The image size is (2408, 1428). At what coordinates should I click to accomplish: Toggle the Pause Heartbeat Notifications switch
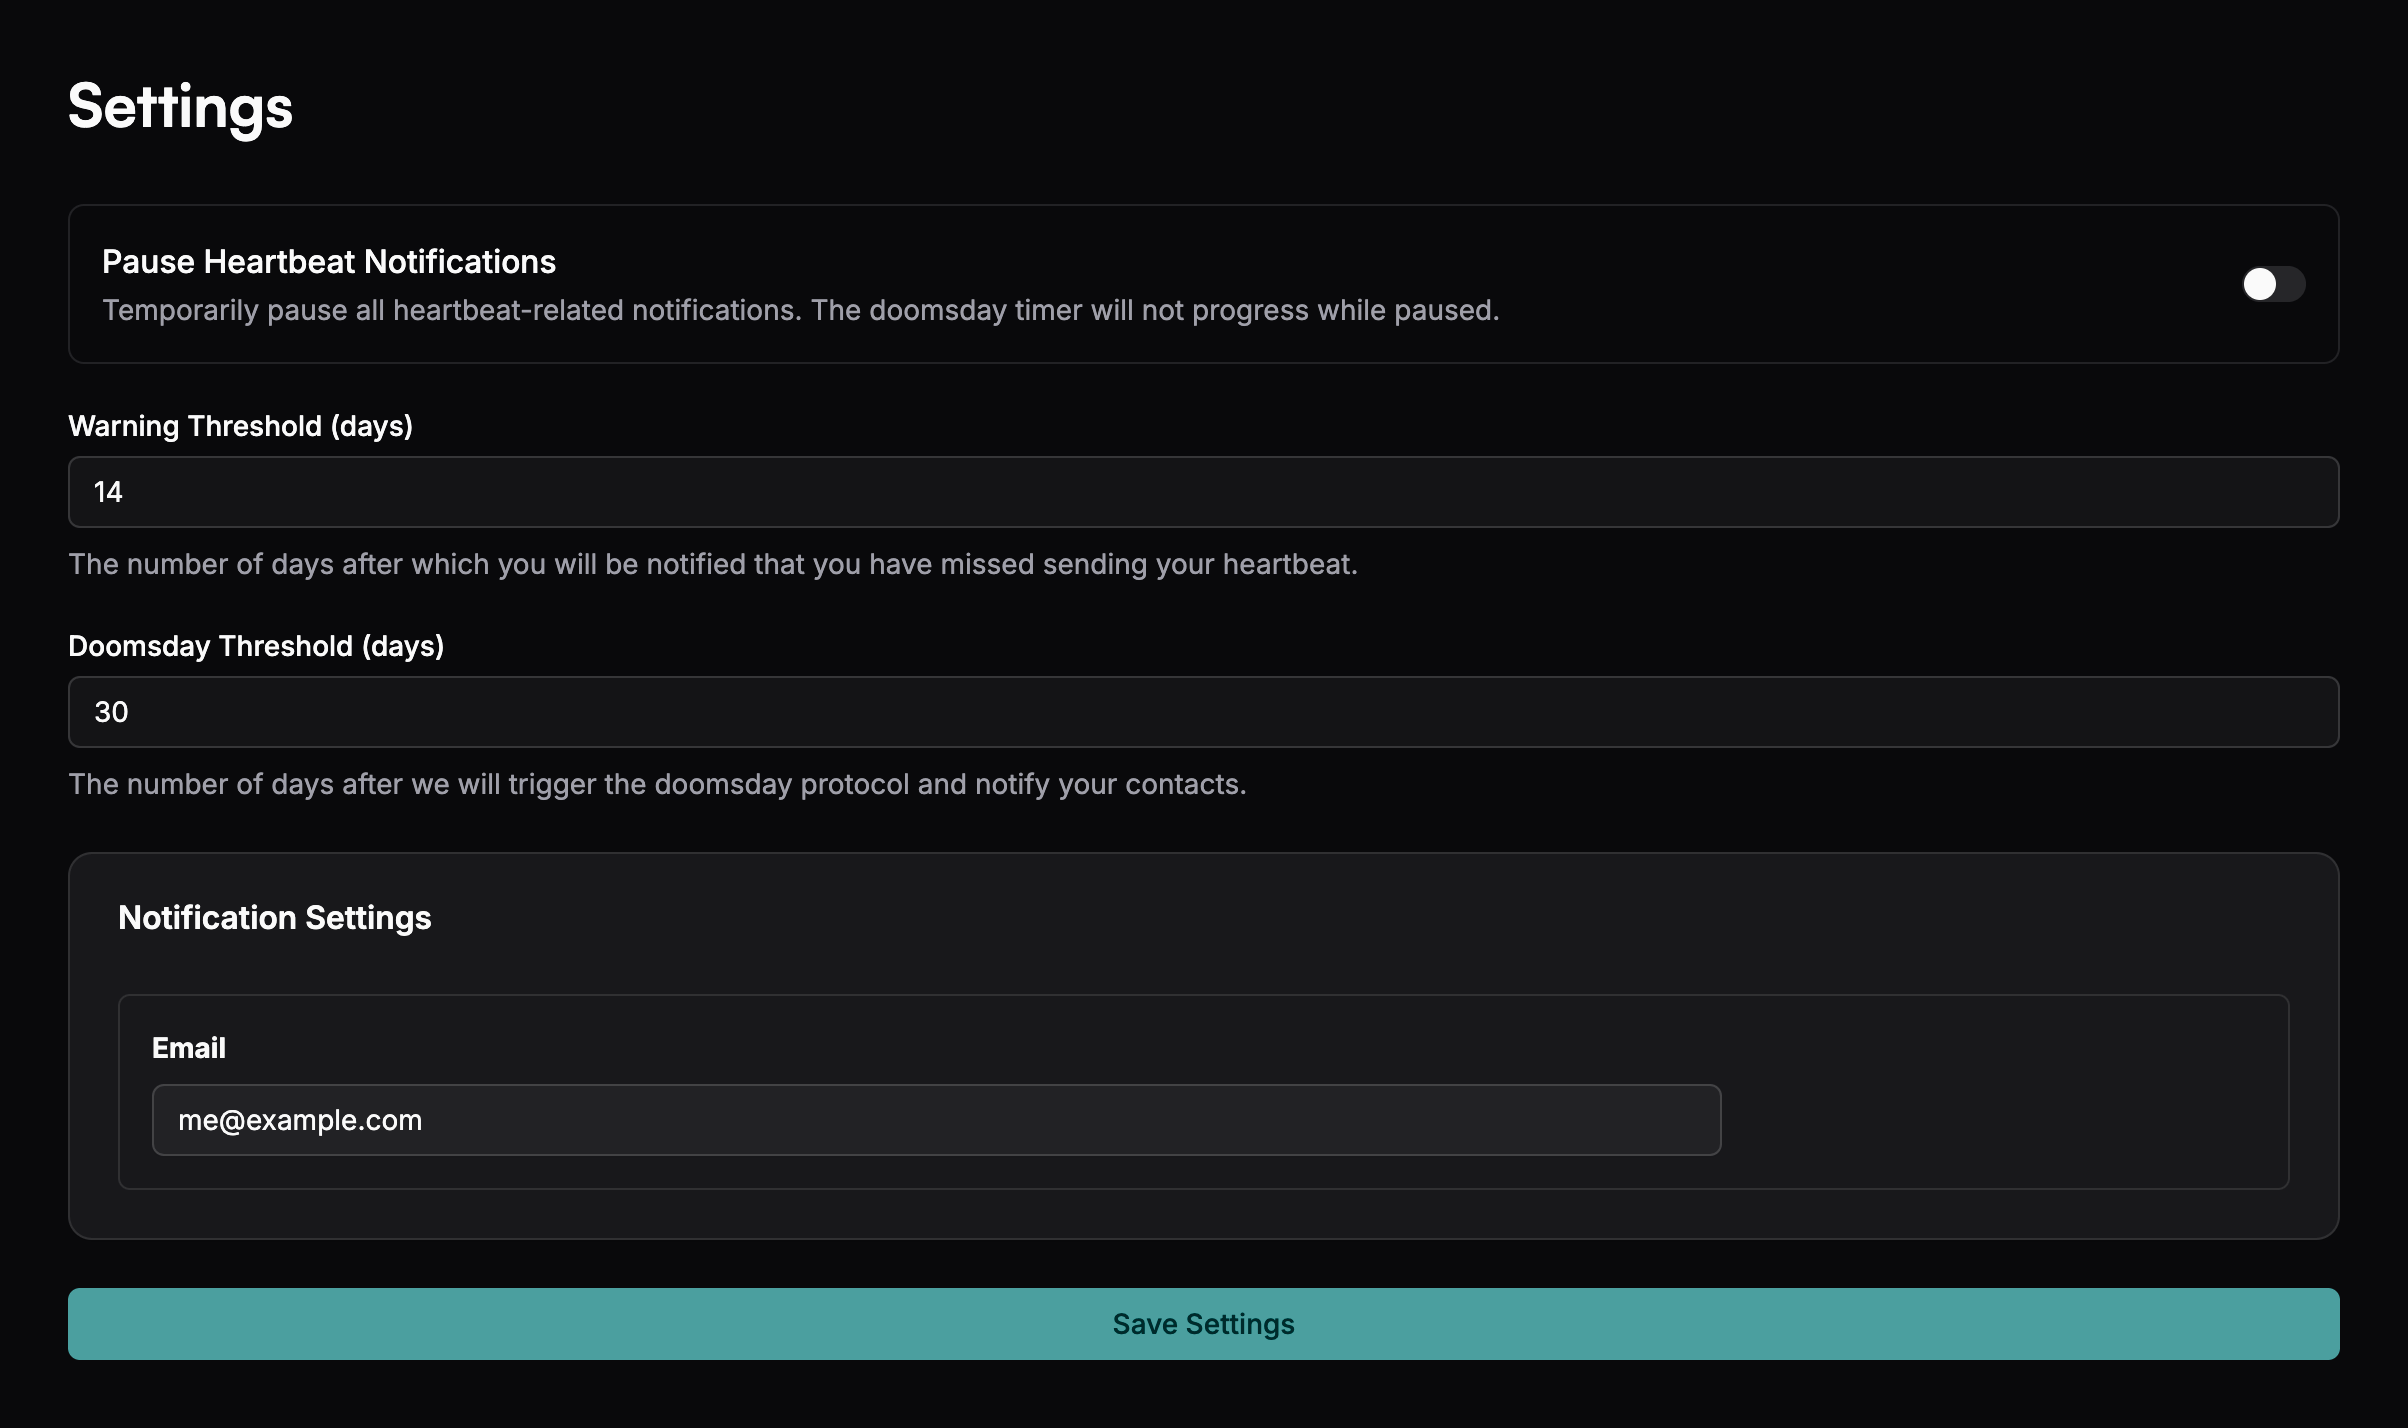pos(2272,284)
